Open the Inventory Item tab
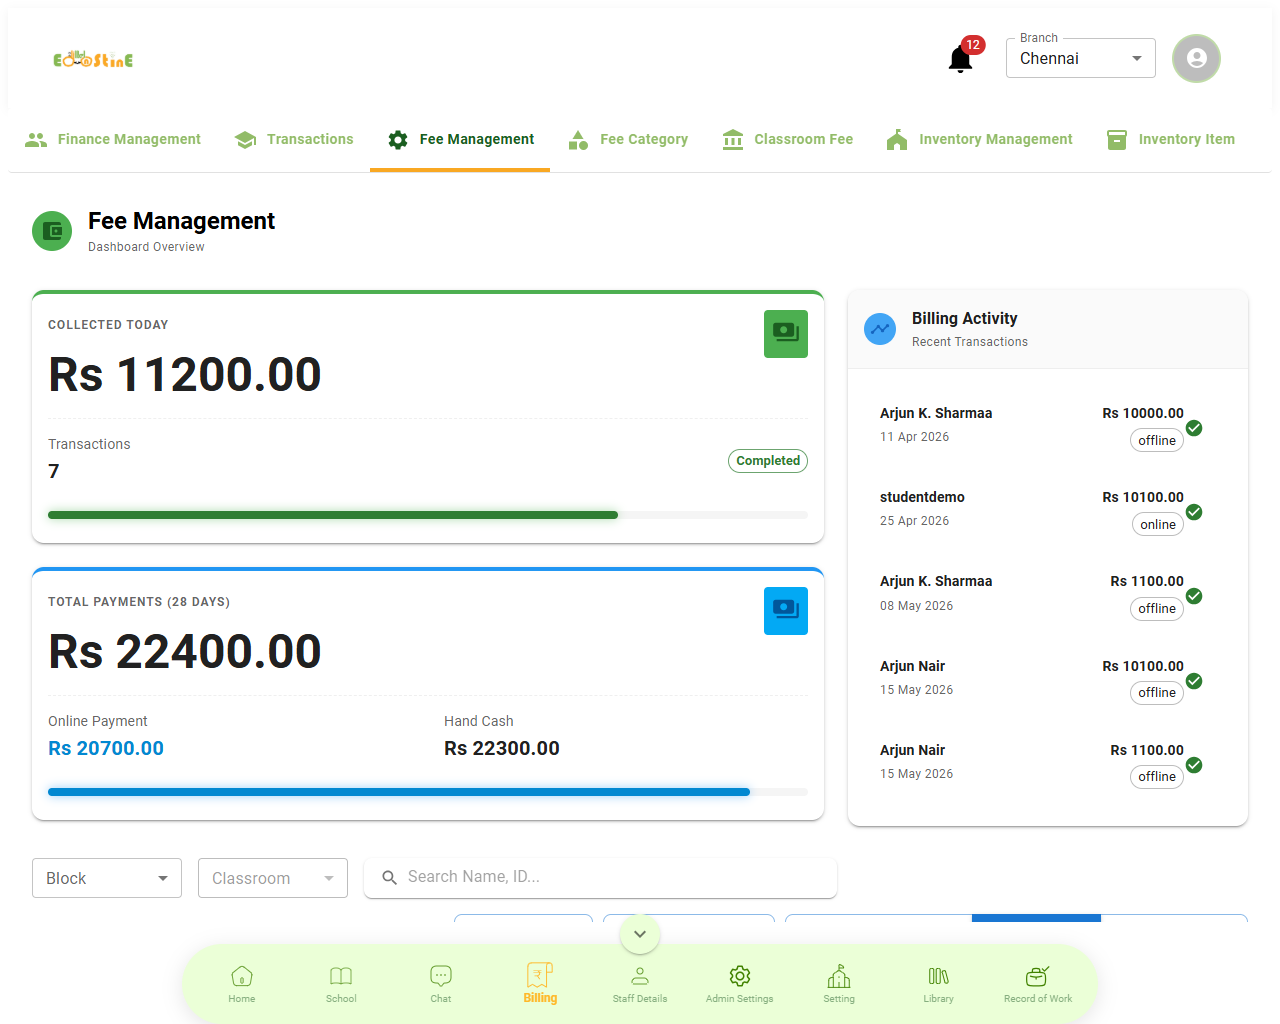 (1170, 140)
